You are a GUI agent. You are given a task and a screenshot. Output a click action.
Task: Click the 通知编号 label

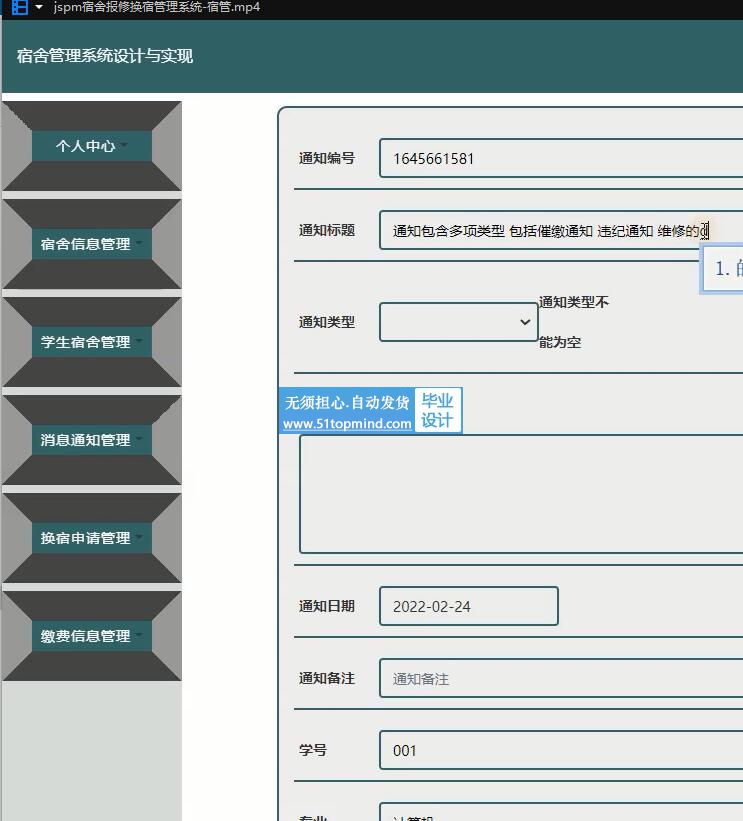click(327, 158)
